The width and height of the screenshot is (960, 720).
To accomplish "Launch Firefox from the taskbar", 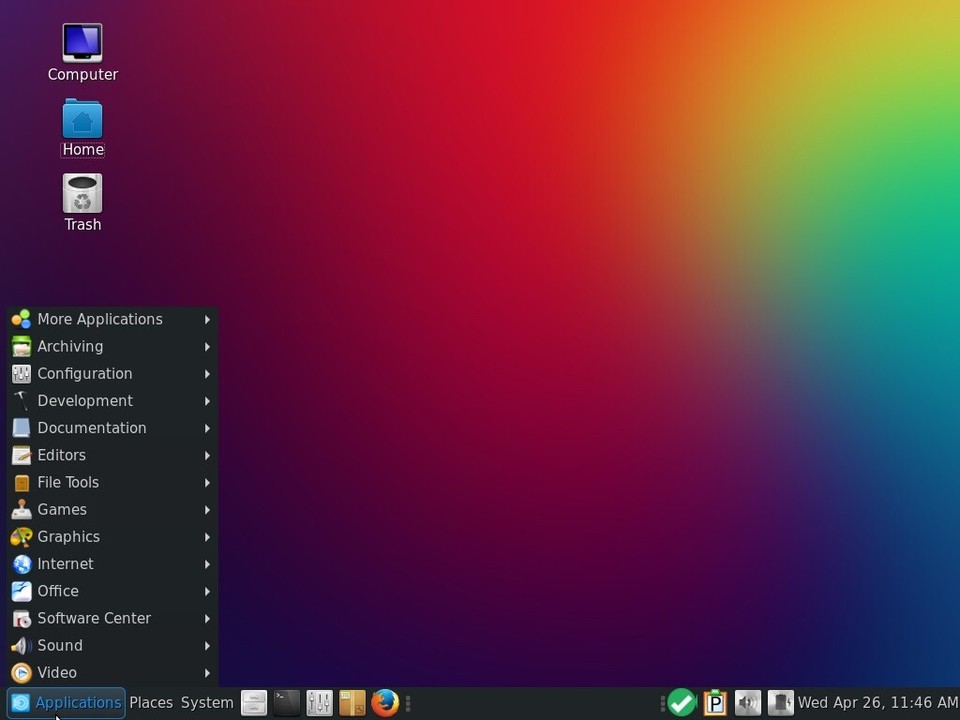I will pyautogui.click(x=385, y=702).
